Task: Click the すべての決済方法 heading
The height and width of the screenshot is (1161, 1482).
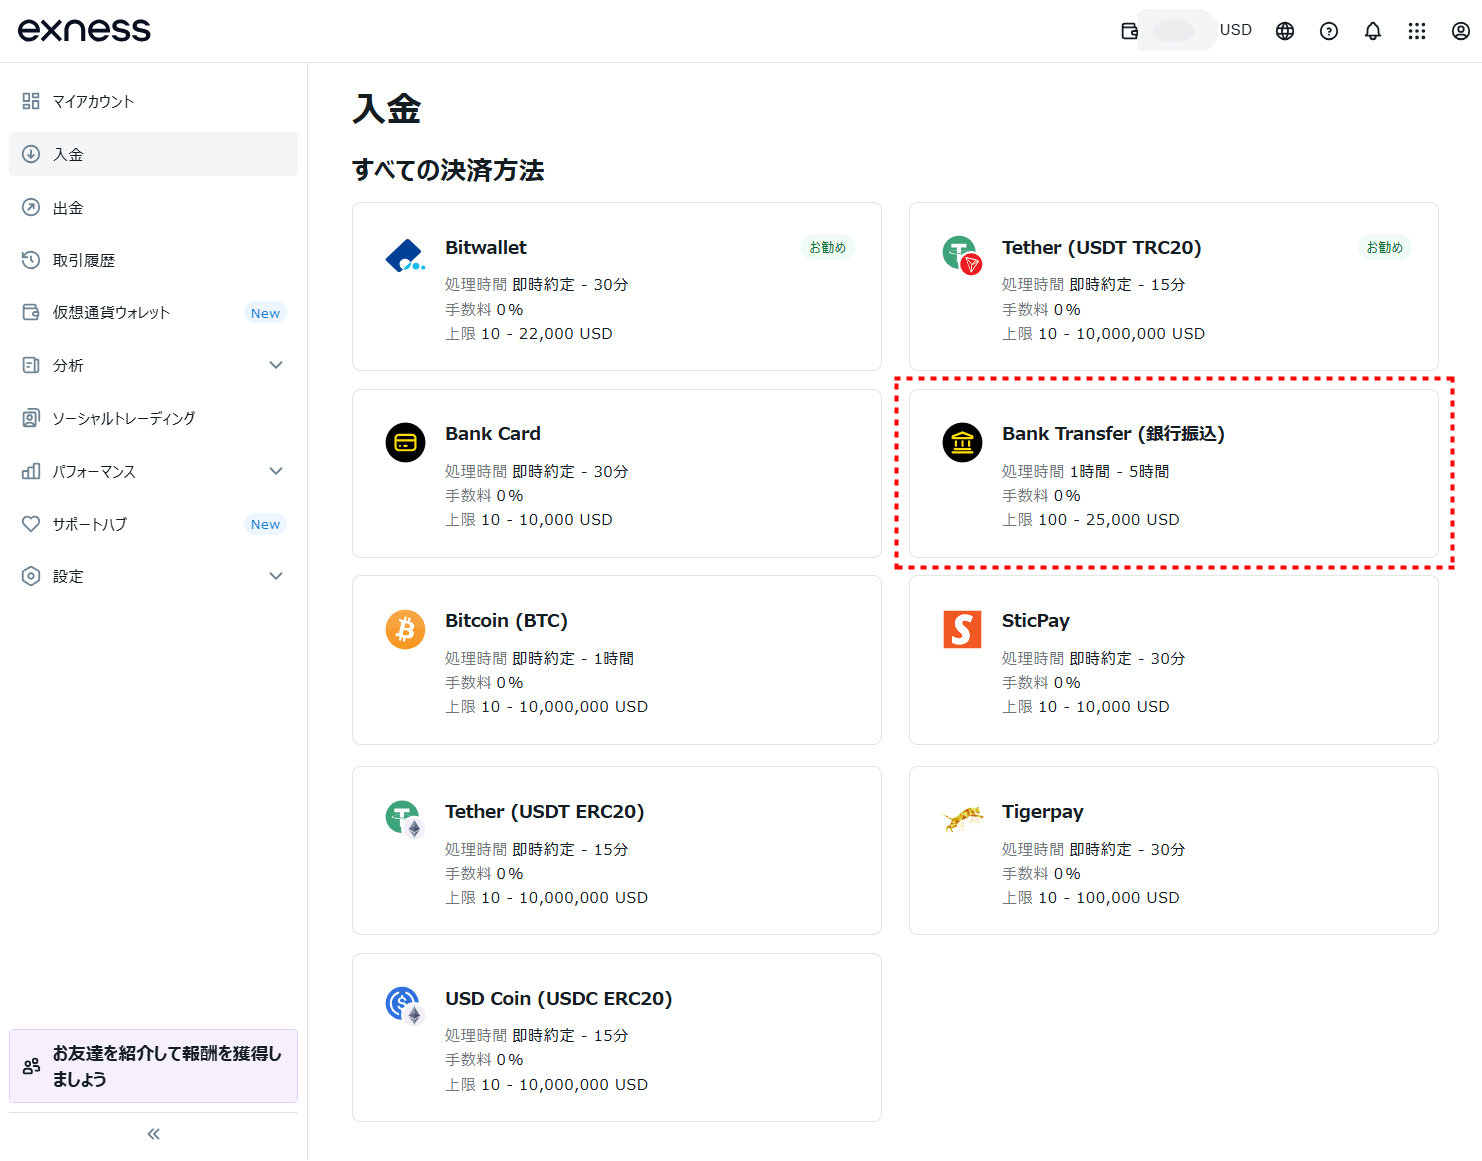Action: click(448, 170)
